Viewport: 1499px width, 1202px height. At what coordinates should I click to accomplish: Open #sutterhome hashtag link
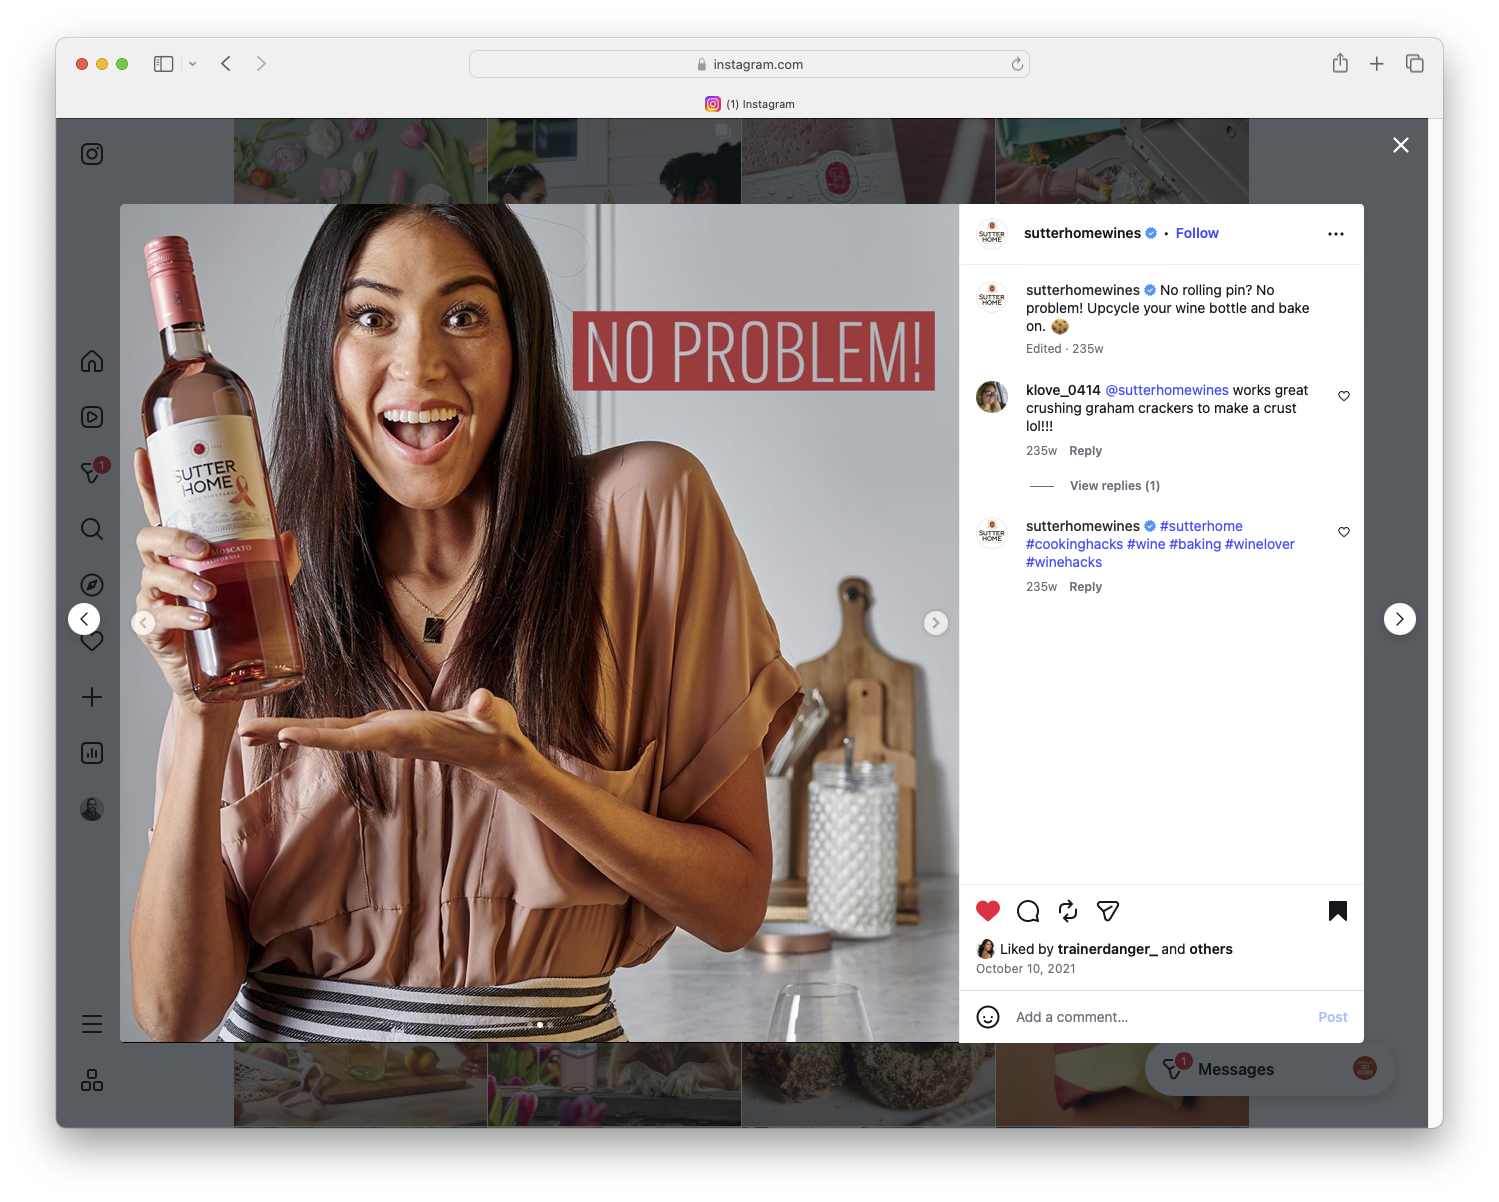coord(1201,526)
